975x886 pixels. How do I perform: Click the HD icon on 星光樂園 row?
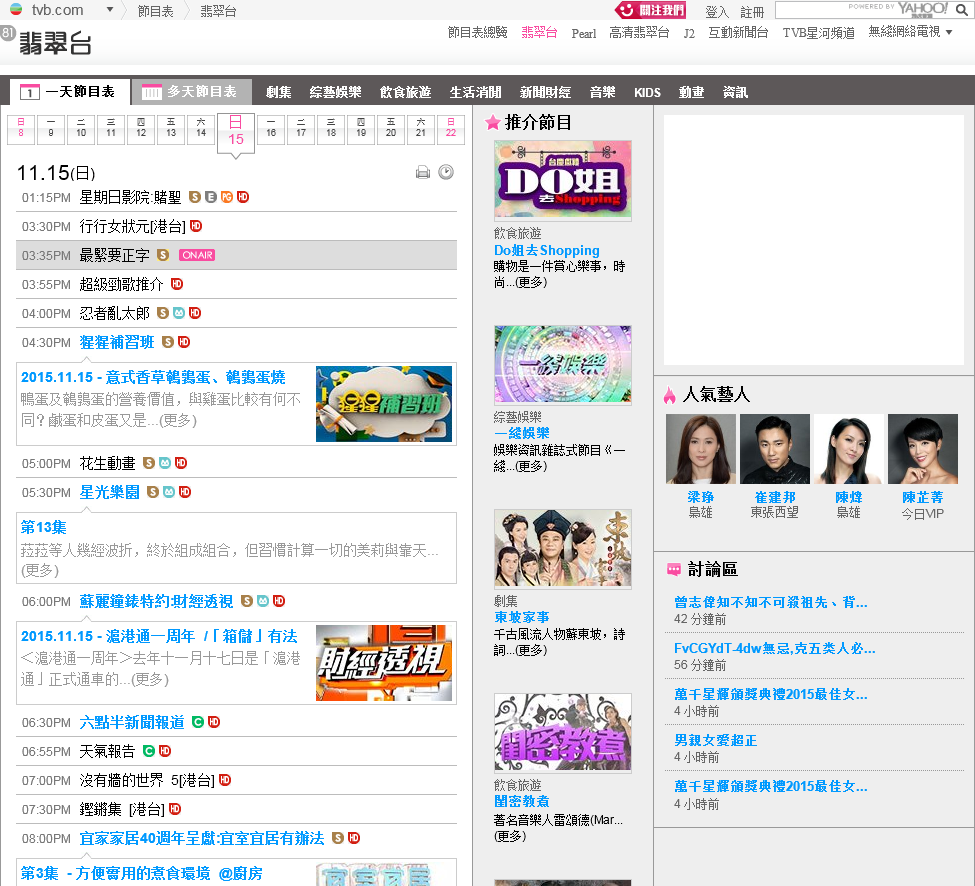pyautogui.click(x=185, y=492)
